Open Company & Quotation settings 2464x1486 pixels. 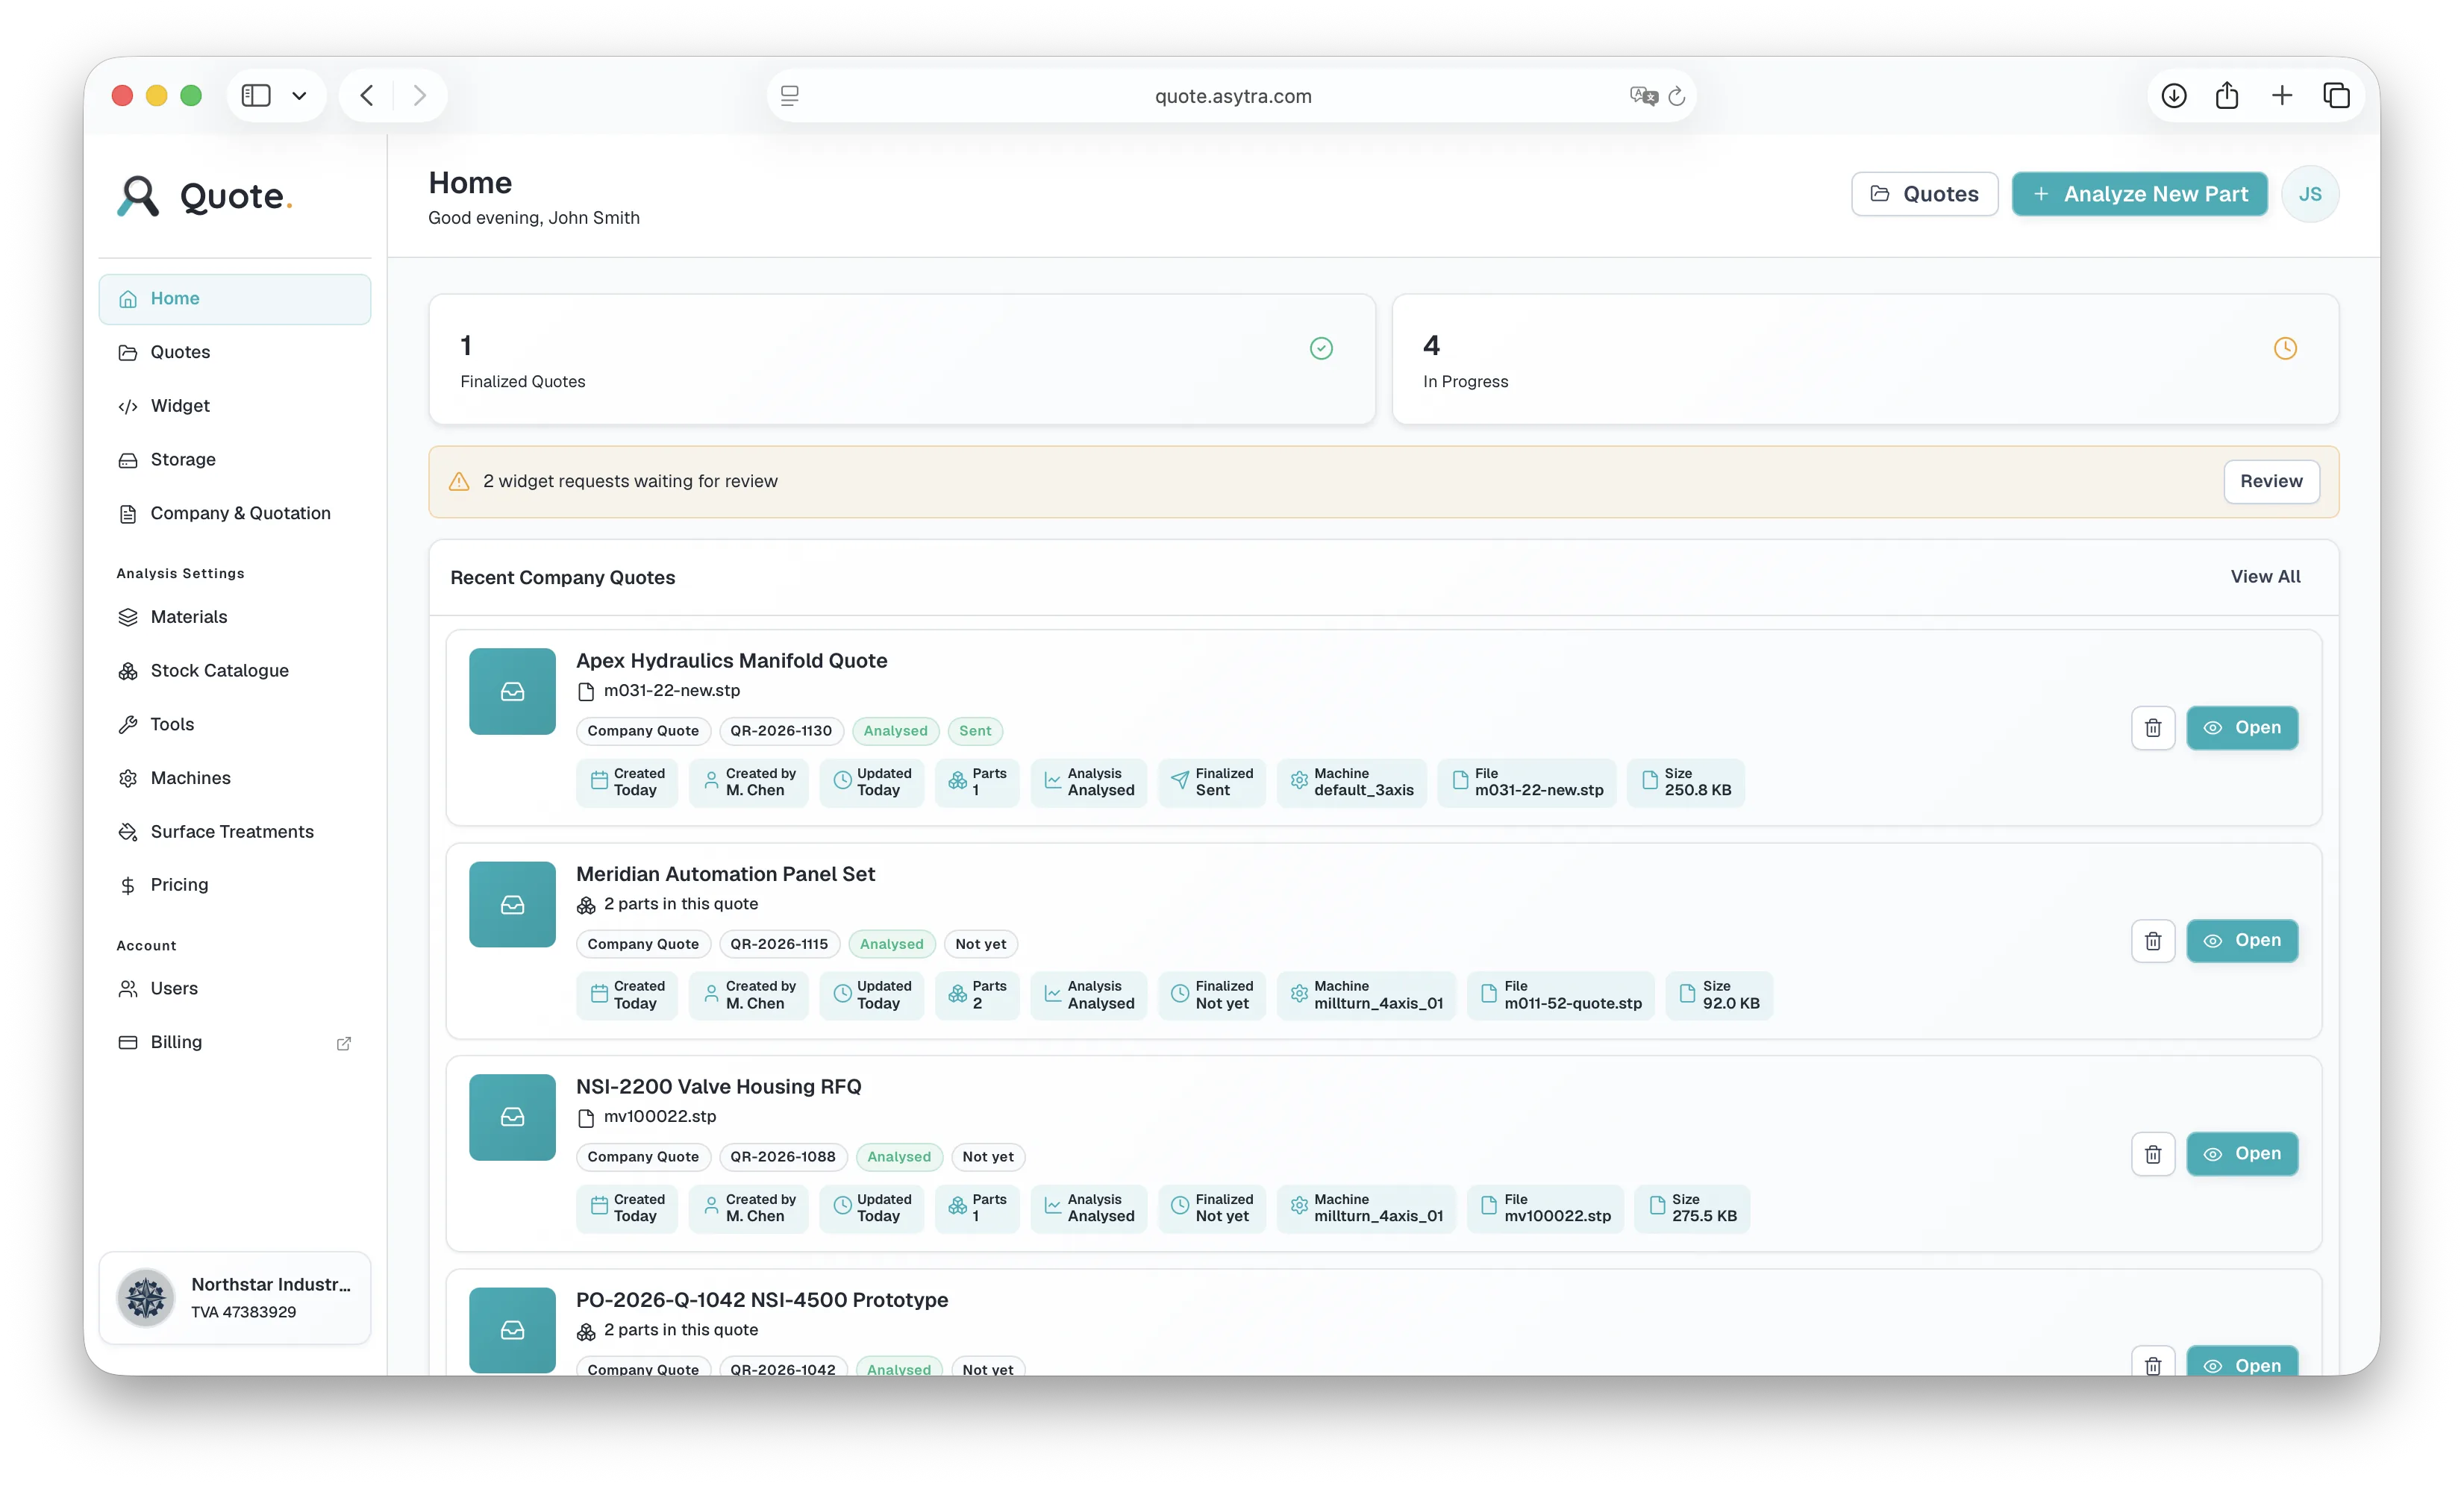coord(234,513)
